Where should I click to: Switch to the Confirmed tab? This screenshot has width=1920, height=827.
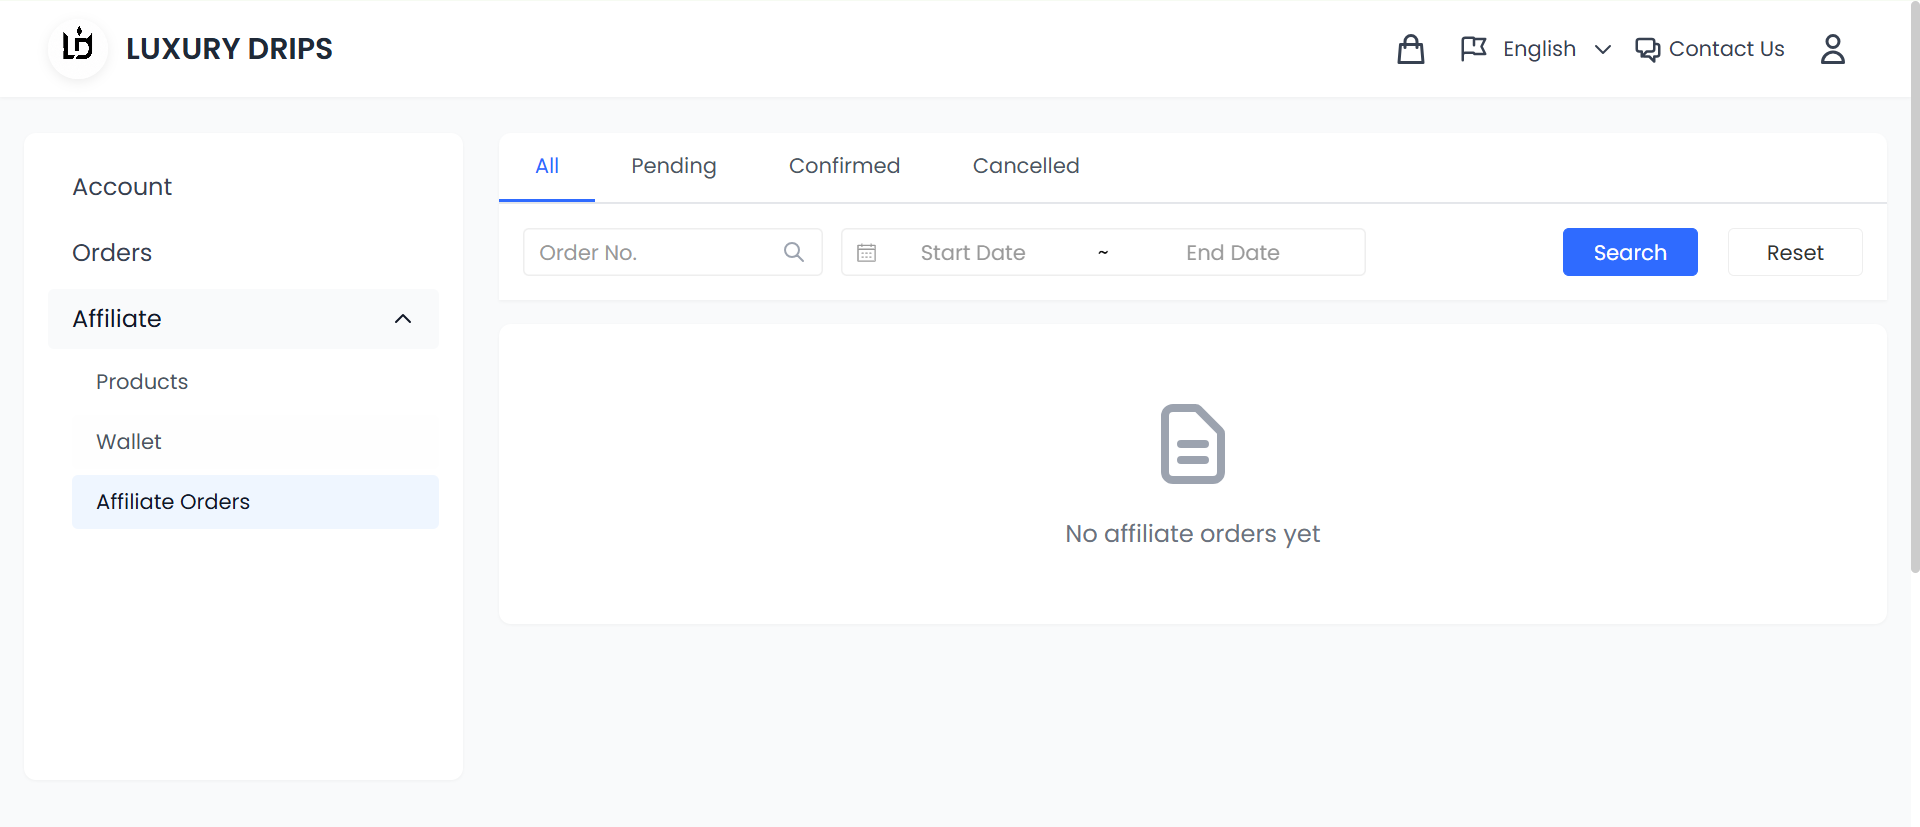pyautogui.click(x=845, y=166)
